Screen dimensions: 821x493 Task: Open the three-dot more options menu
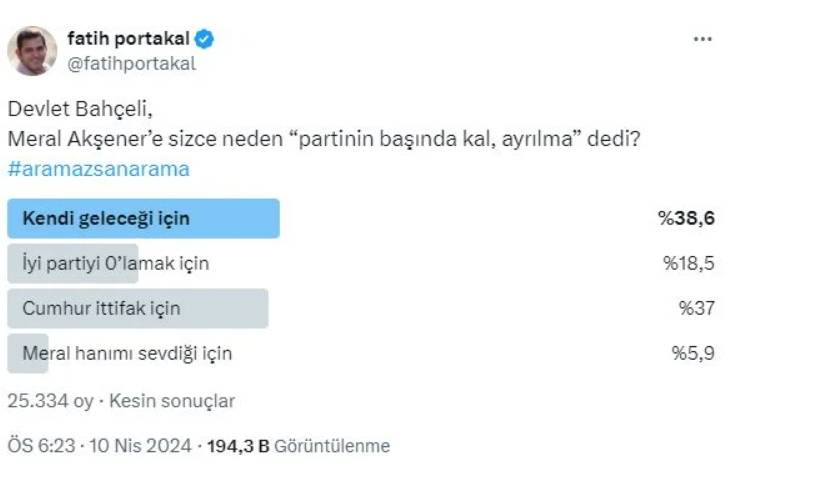pyautogui.click(x=702, y=39)
